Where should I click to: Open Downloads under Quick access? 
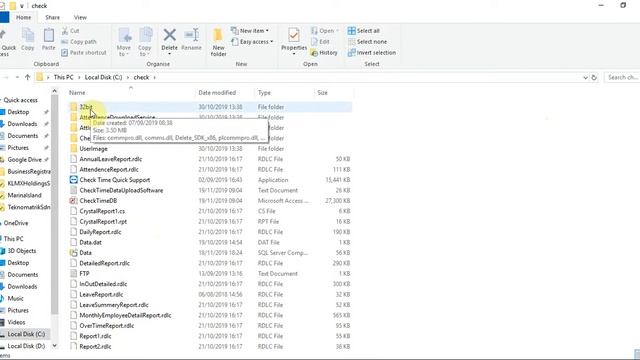22,124
